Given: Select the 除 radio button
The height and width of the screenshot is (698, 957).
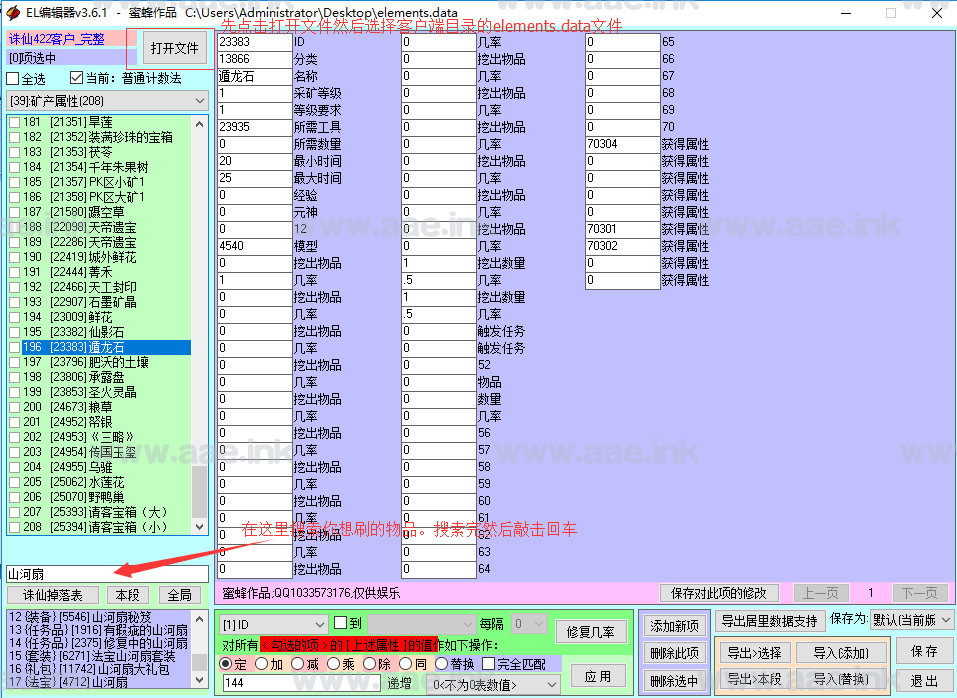Looking at the screenshot, I should coord(369,664).
